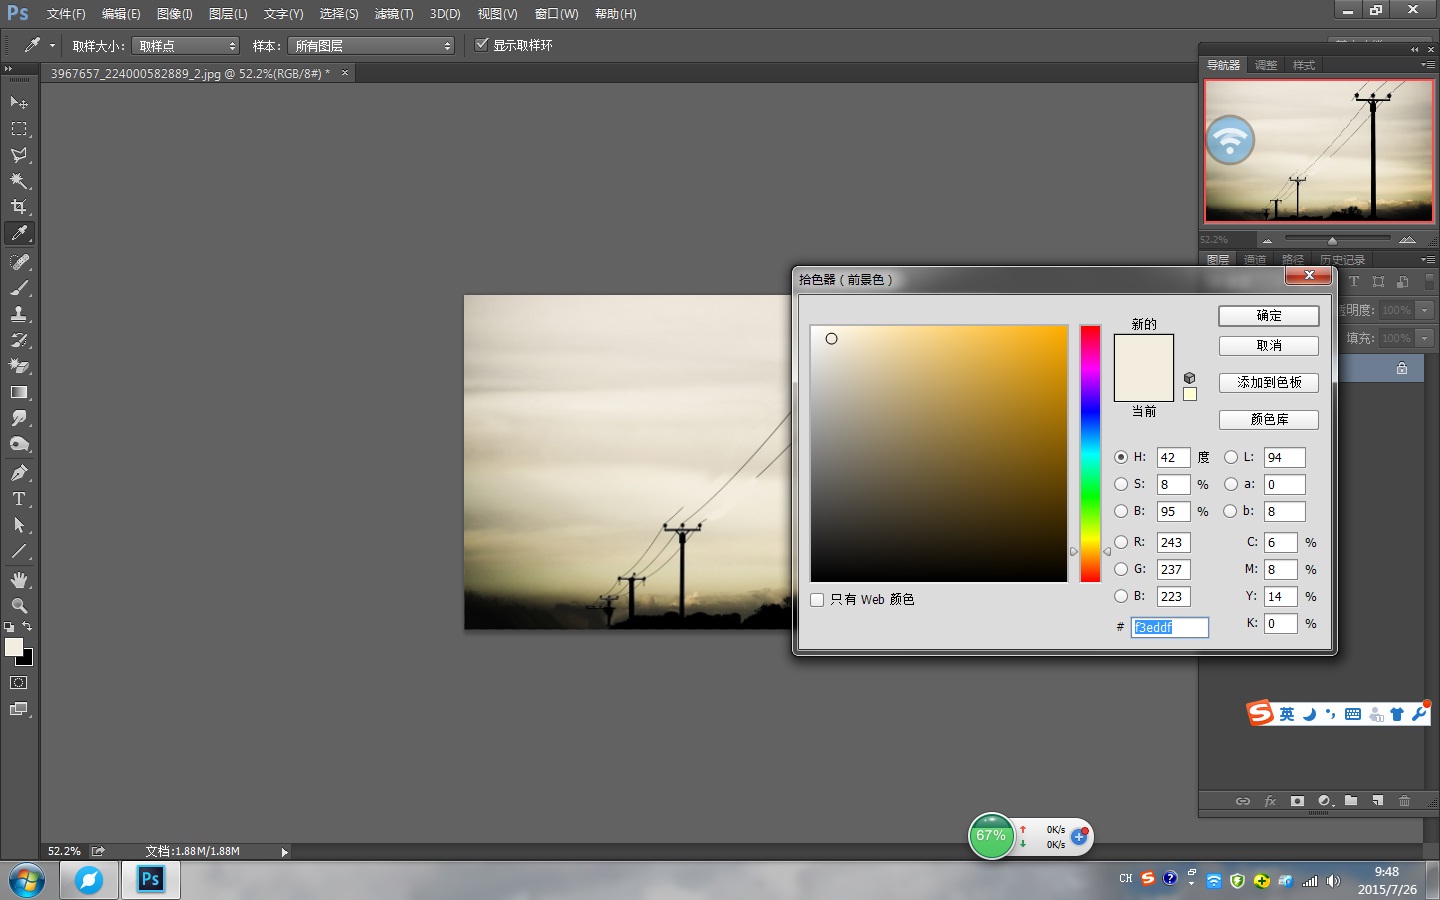Viewport: 1440px width, 900px height.
Task: Pick the Hand tool
Action: coord(19,580)
